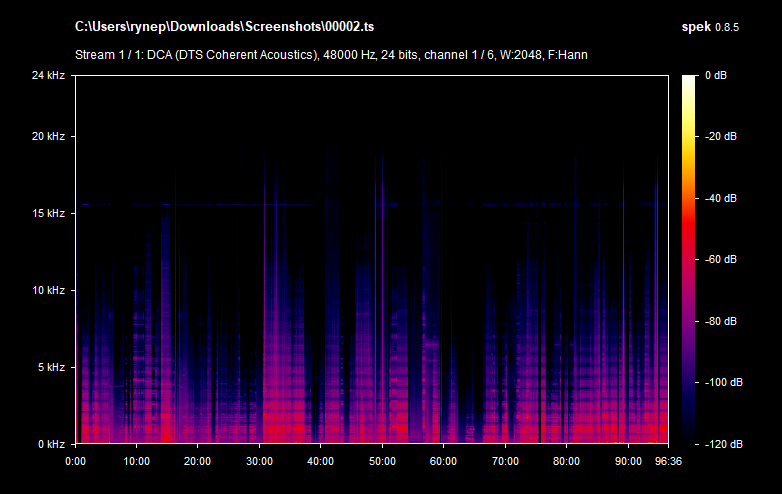Click the white top of the color scale bar
This screenshot has height=494, width=782.
[691, 80]
